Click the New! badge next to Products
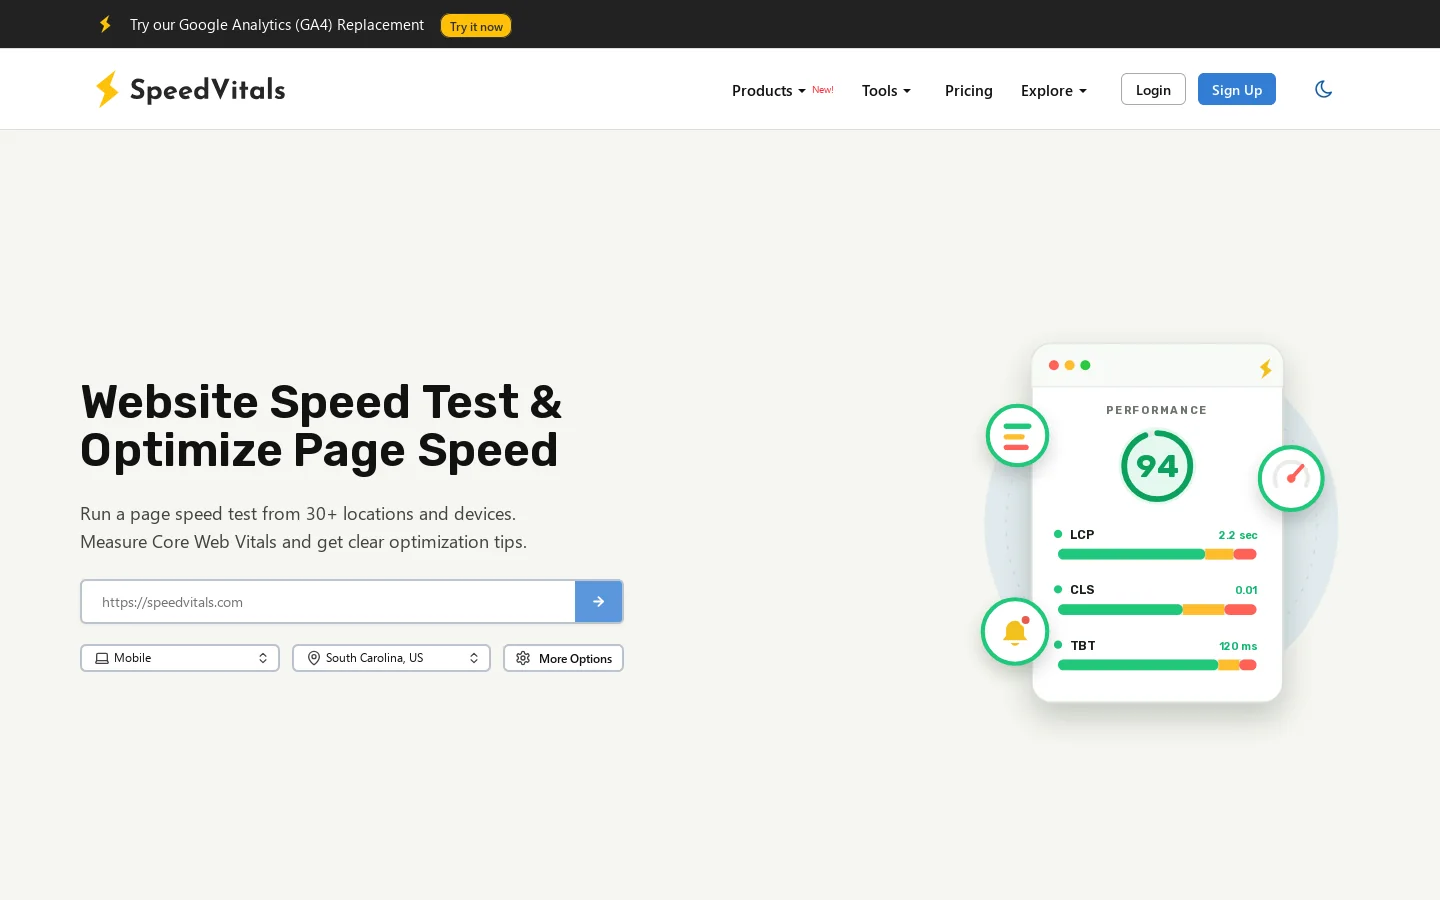The height and width of the screenshot is (900, 1440). coord(823,90)
